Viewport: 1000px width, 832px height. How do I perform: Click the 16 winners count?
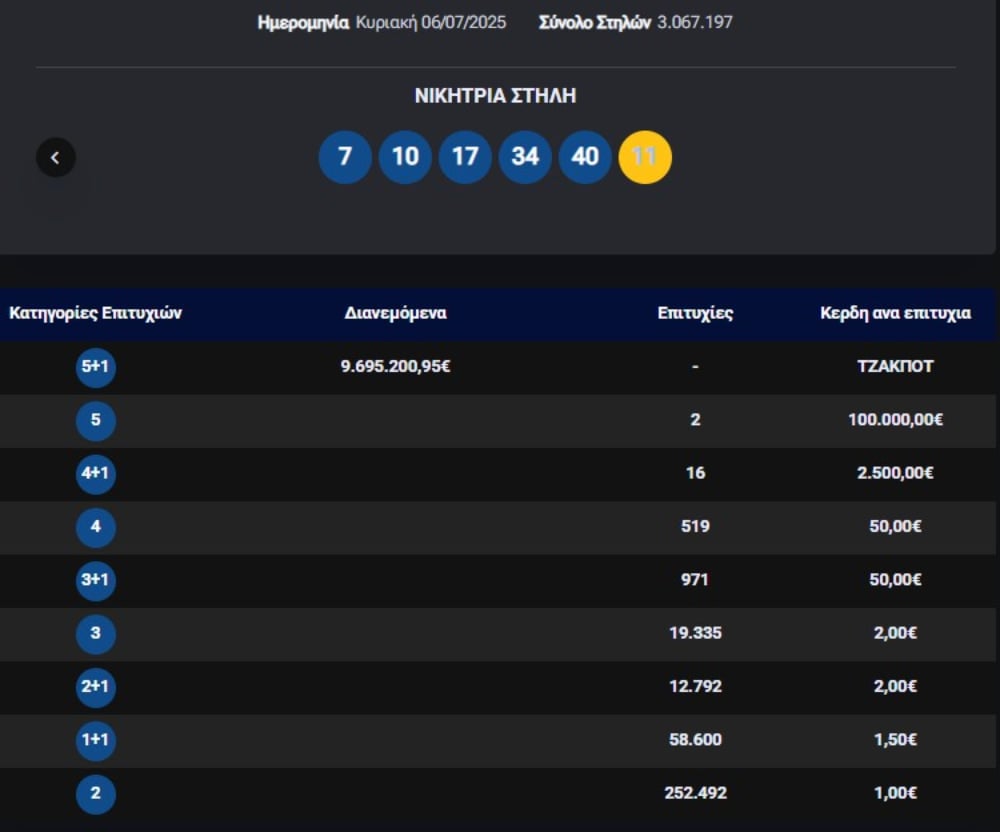click(695, 473)
